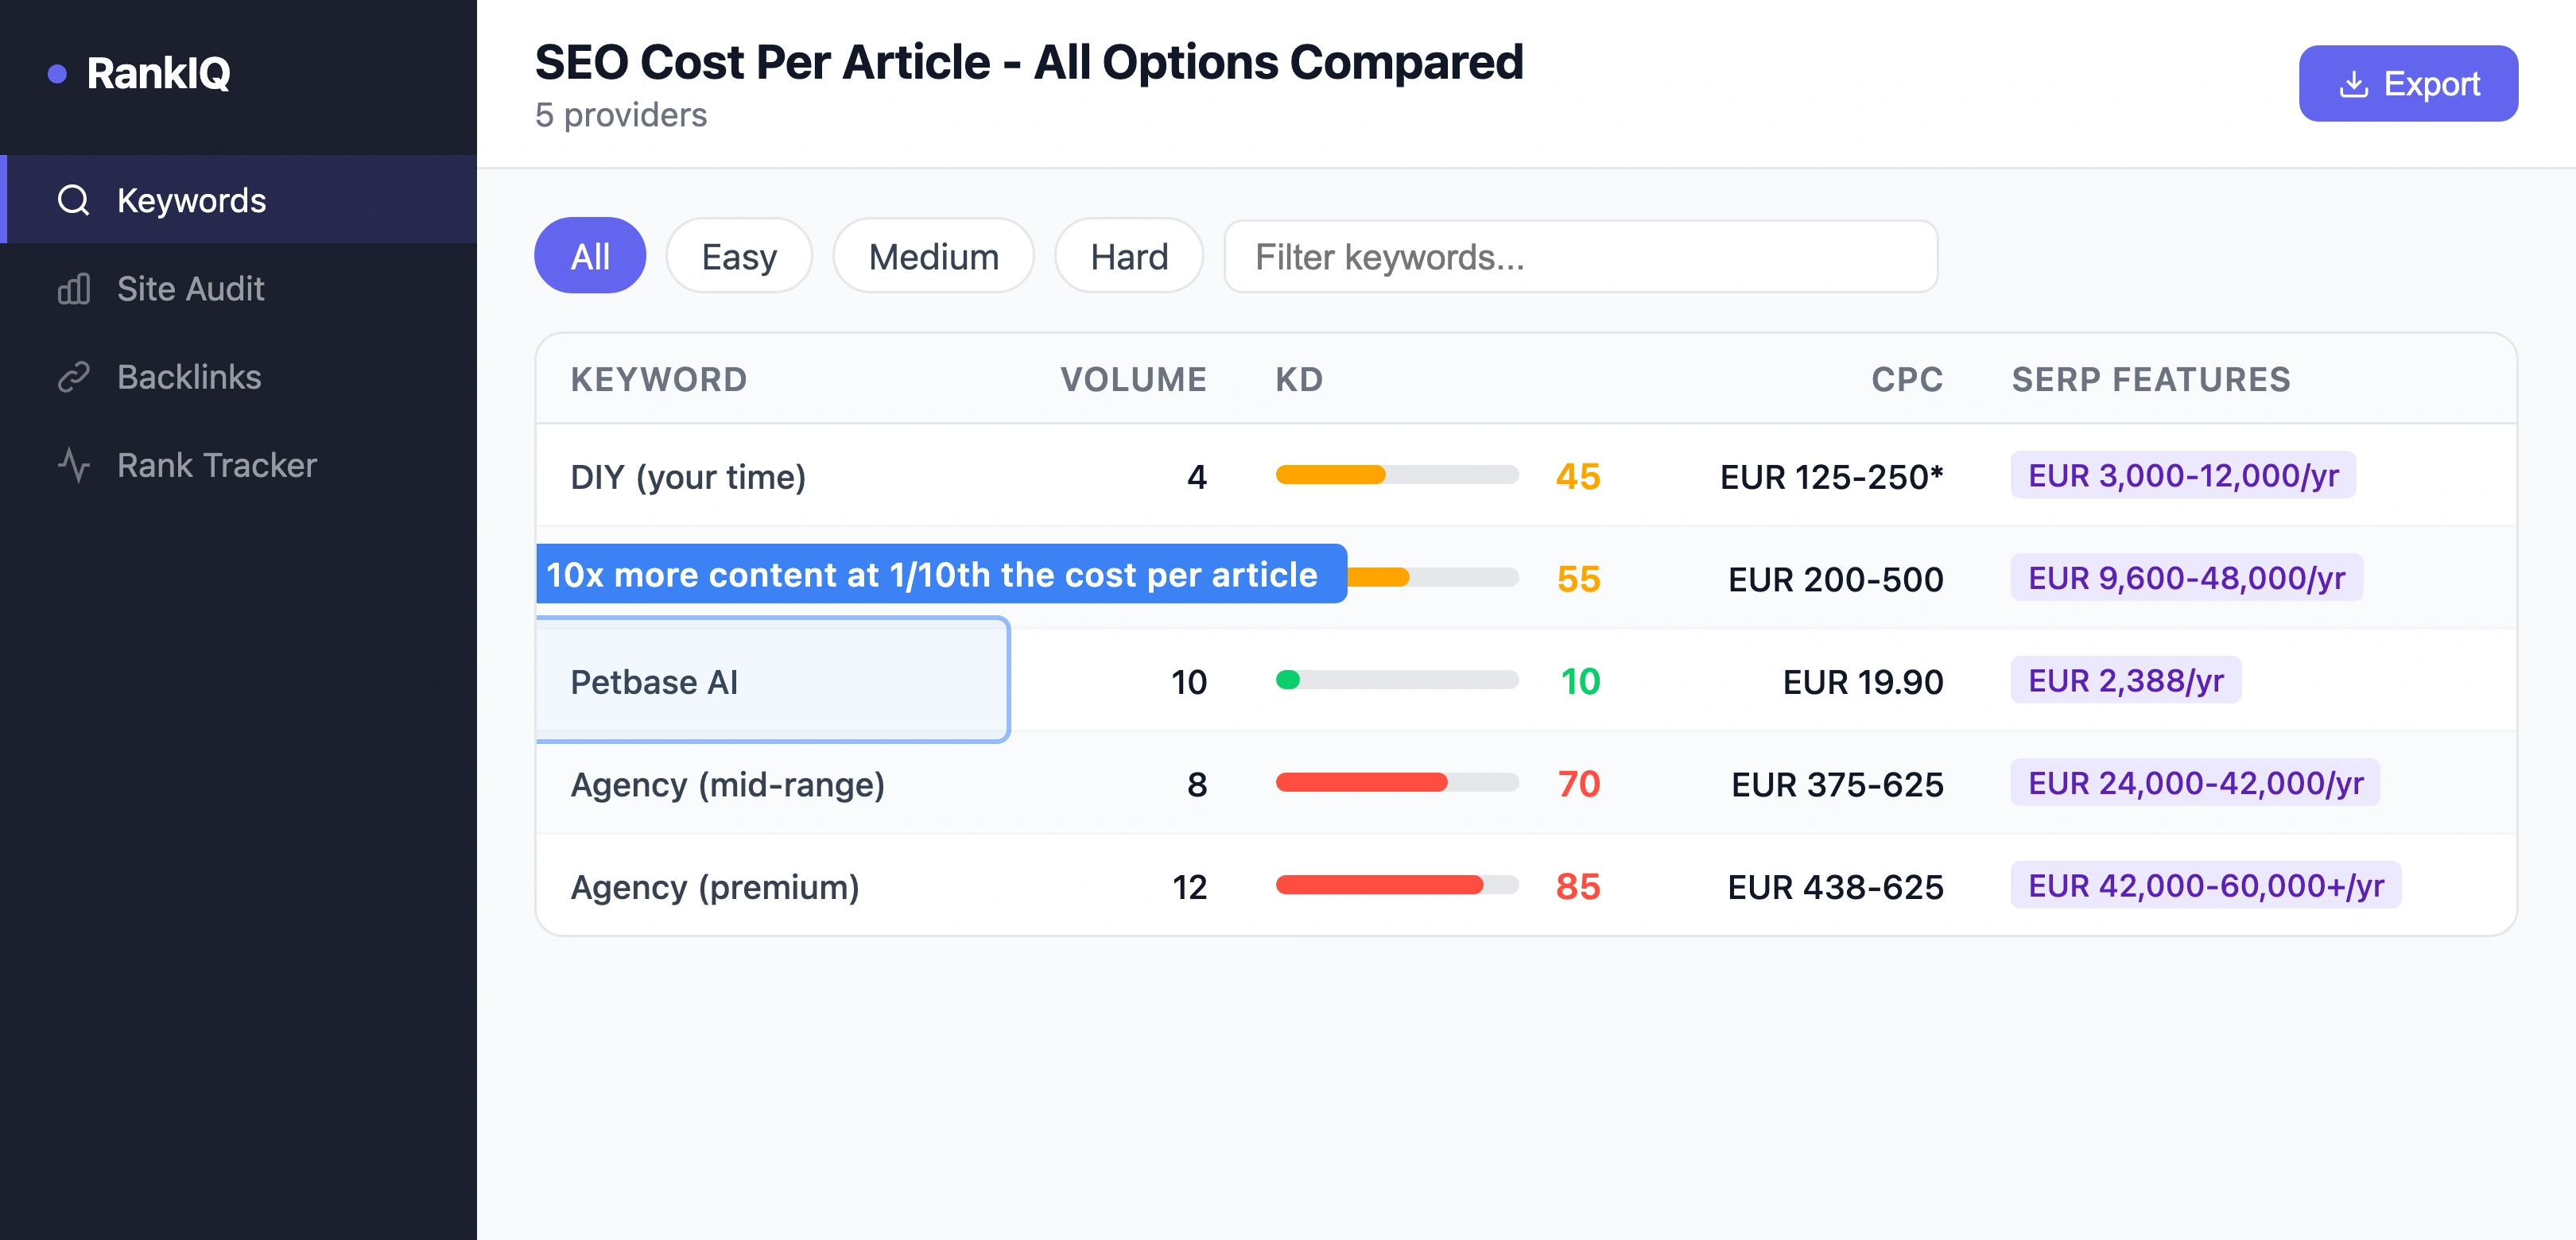Open the Keywords section from sidebar
Screen dimensions: 2576x1240
click(192, 200)
